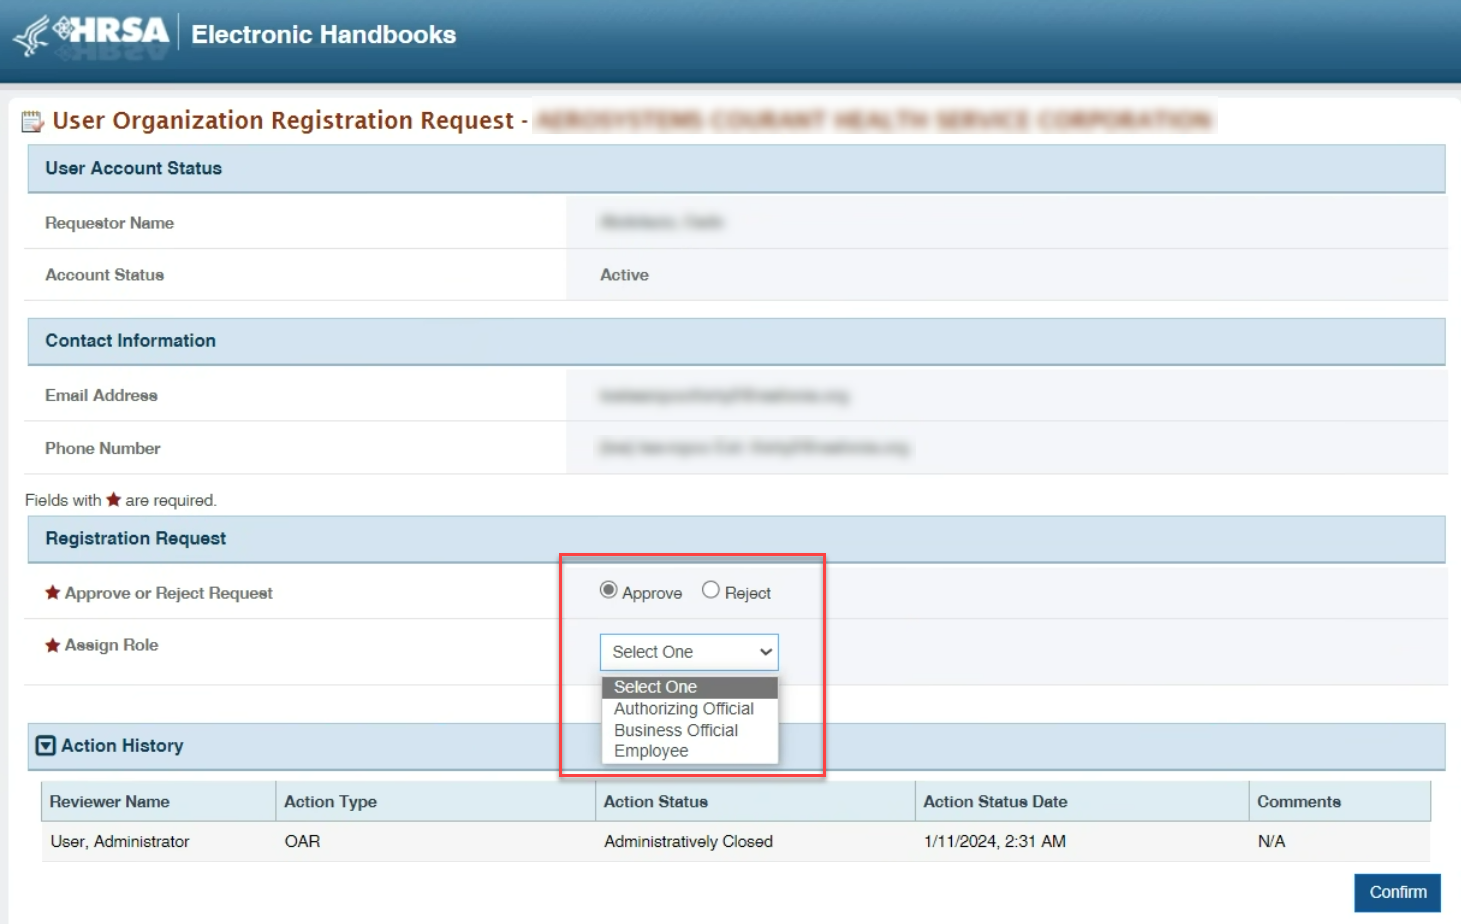This screenshot has height=924, width=1461.
Task: Click the Assign Role label
Action: [x=111, y=645]
